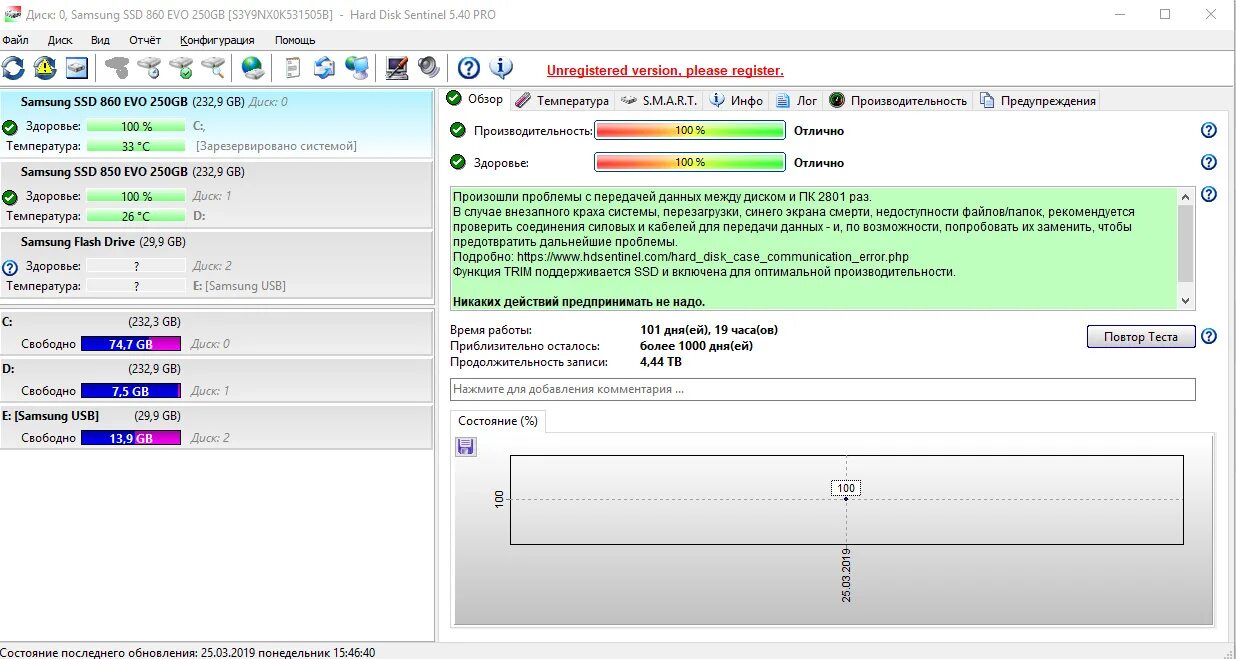This screenshot has height=659, width=1236.
Task: Open the Файл menu
Action: click(15, 40)
